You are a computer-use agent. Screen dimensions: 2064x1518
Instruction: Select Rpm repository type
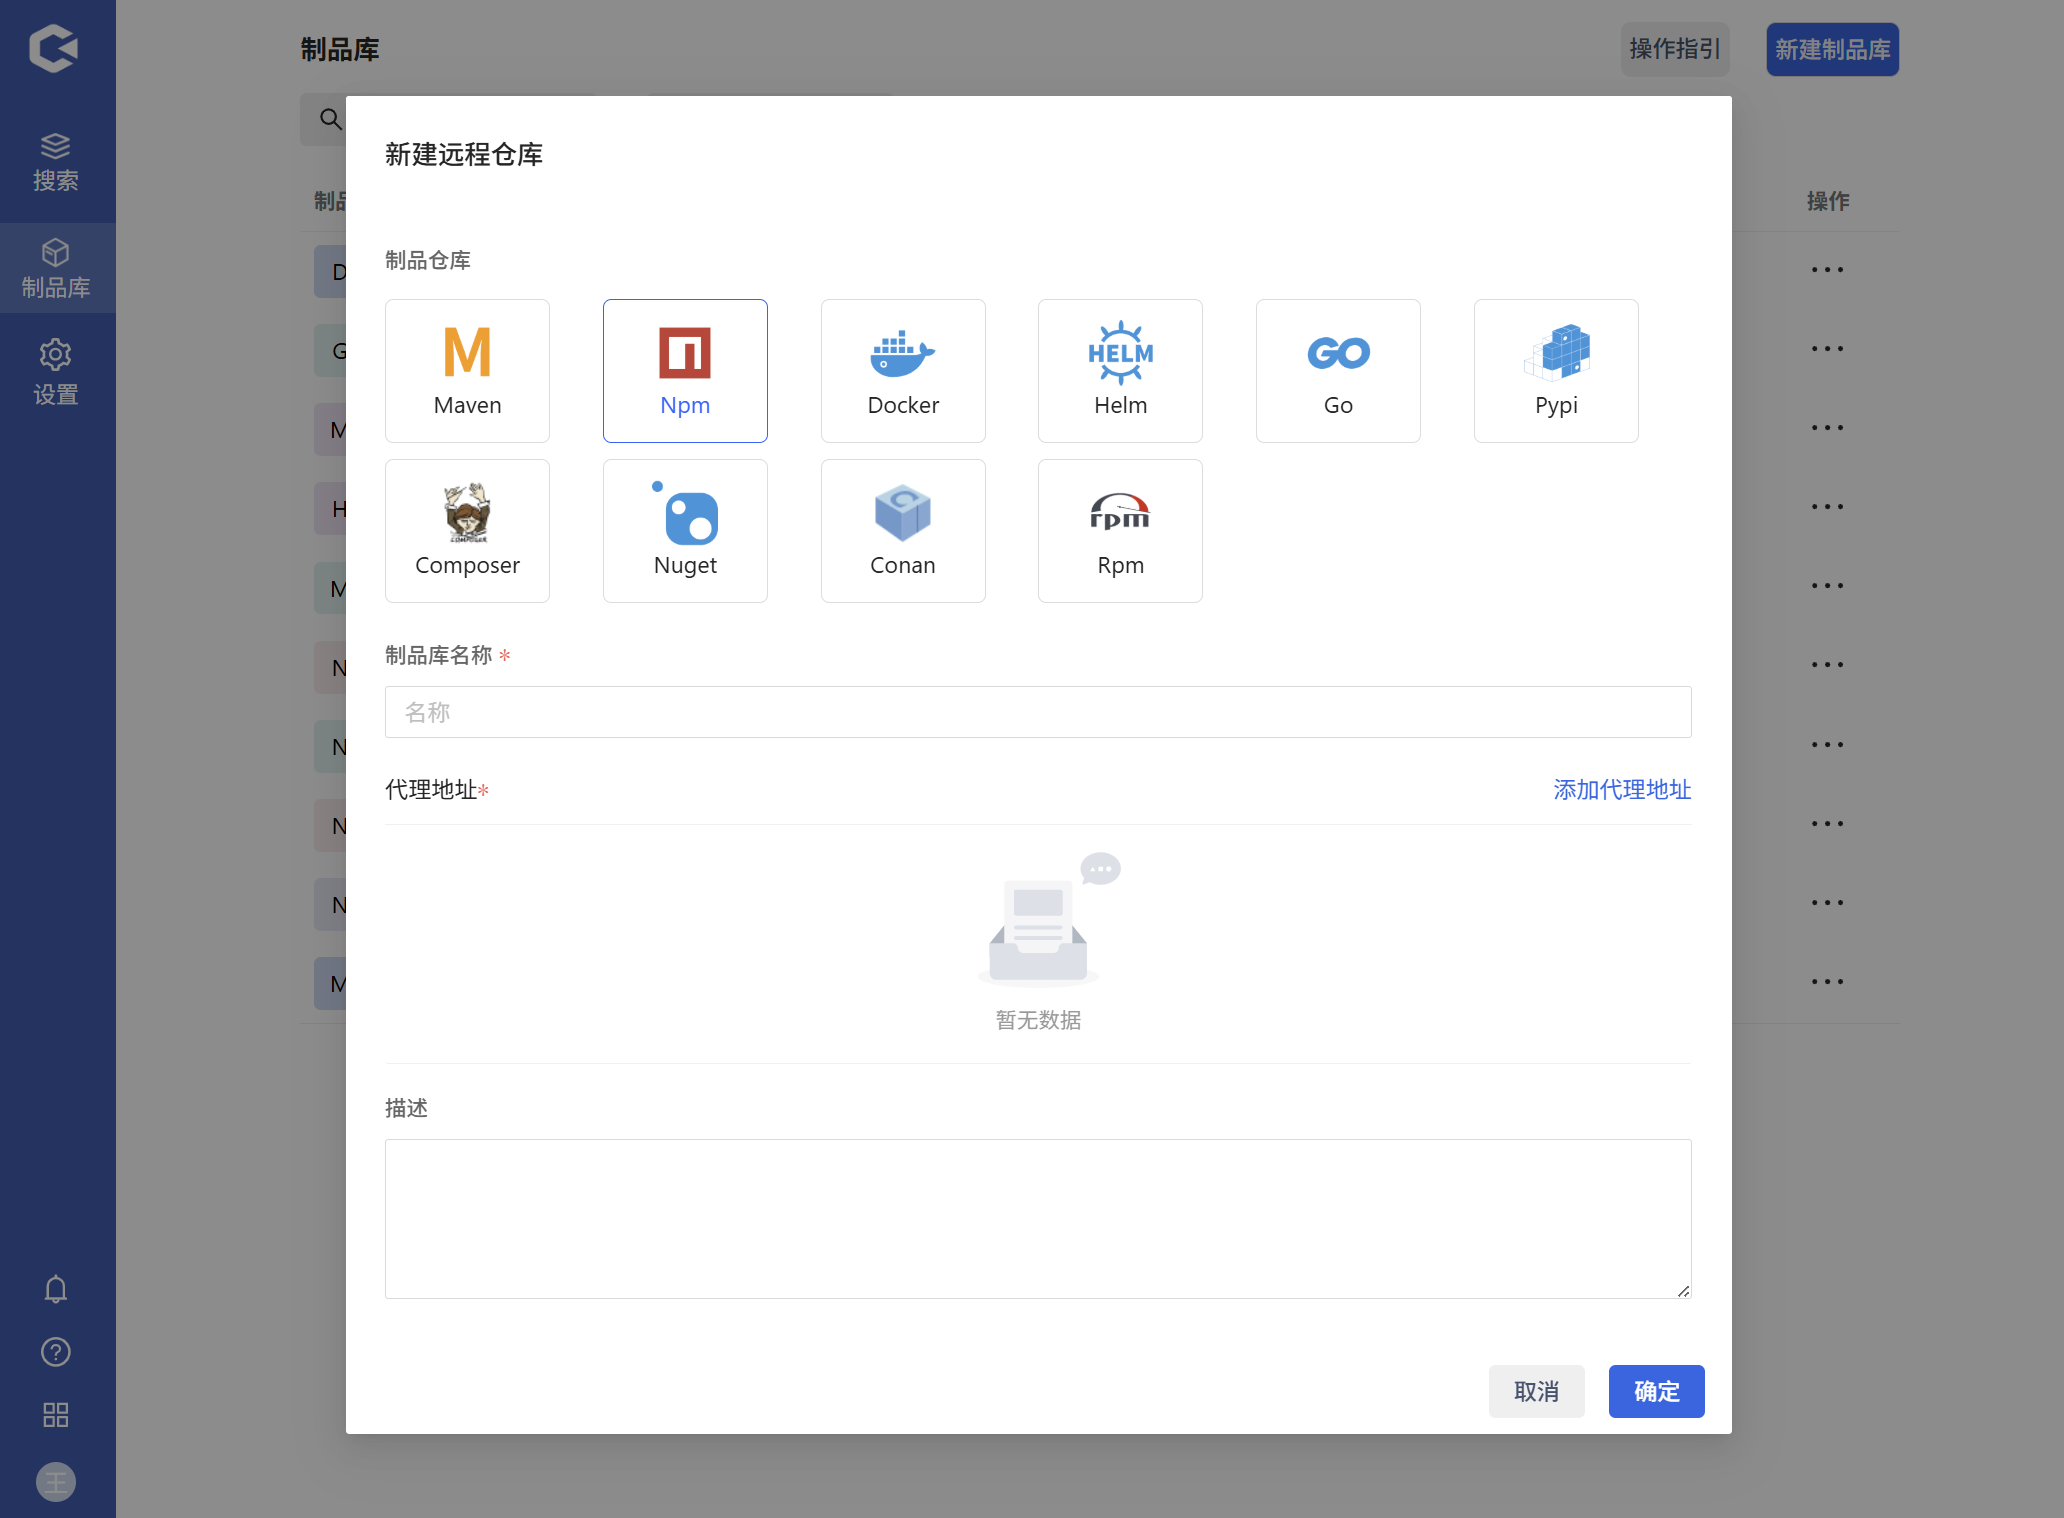tap(1120, 530)
